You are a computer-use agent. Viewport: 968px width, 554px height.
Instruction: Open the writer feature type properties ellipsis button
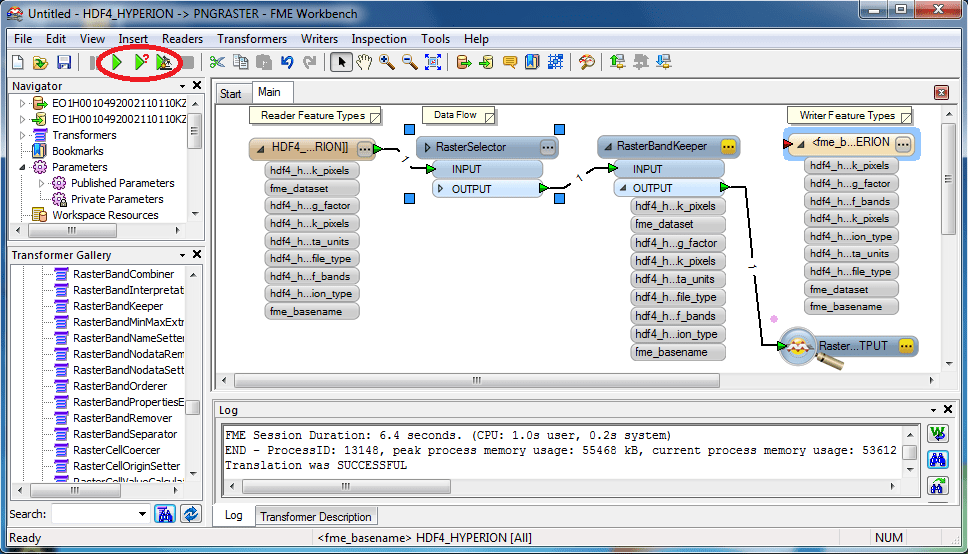(903, 145)
